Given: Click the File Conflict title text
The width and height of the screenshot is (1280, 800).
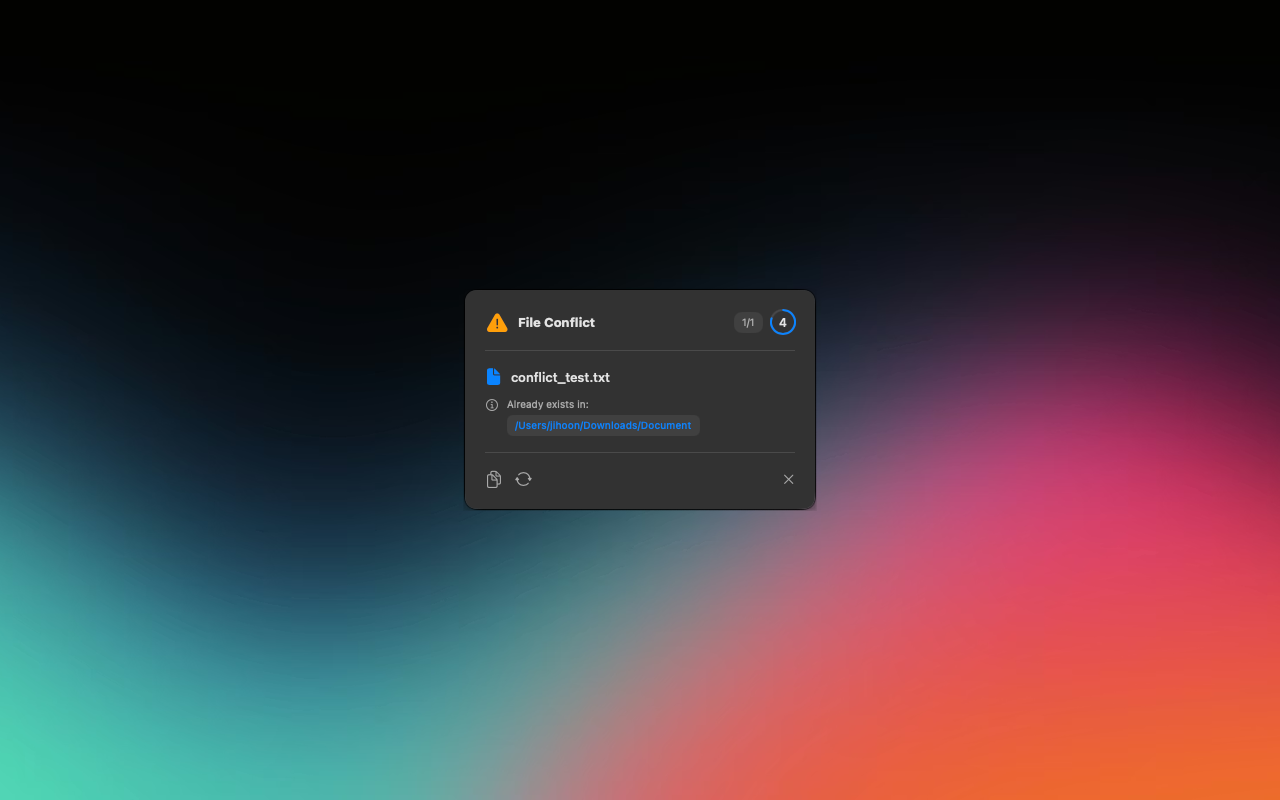Looking at the screenshot, I should coord(556,323).
